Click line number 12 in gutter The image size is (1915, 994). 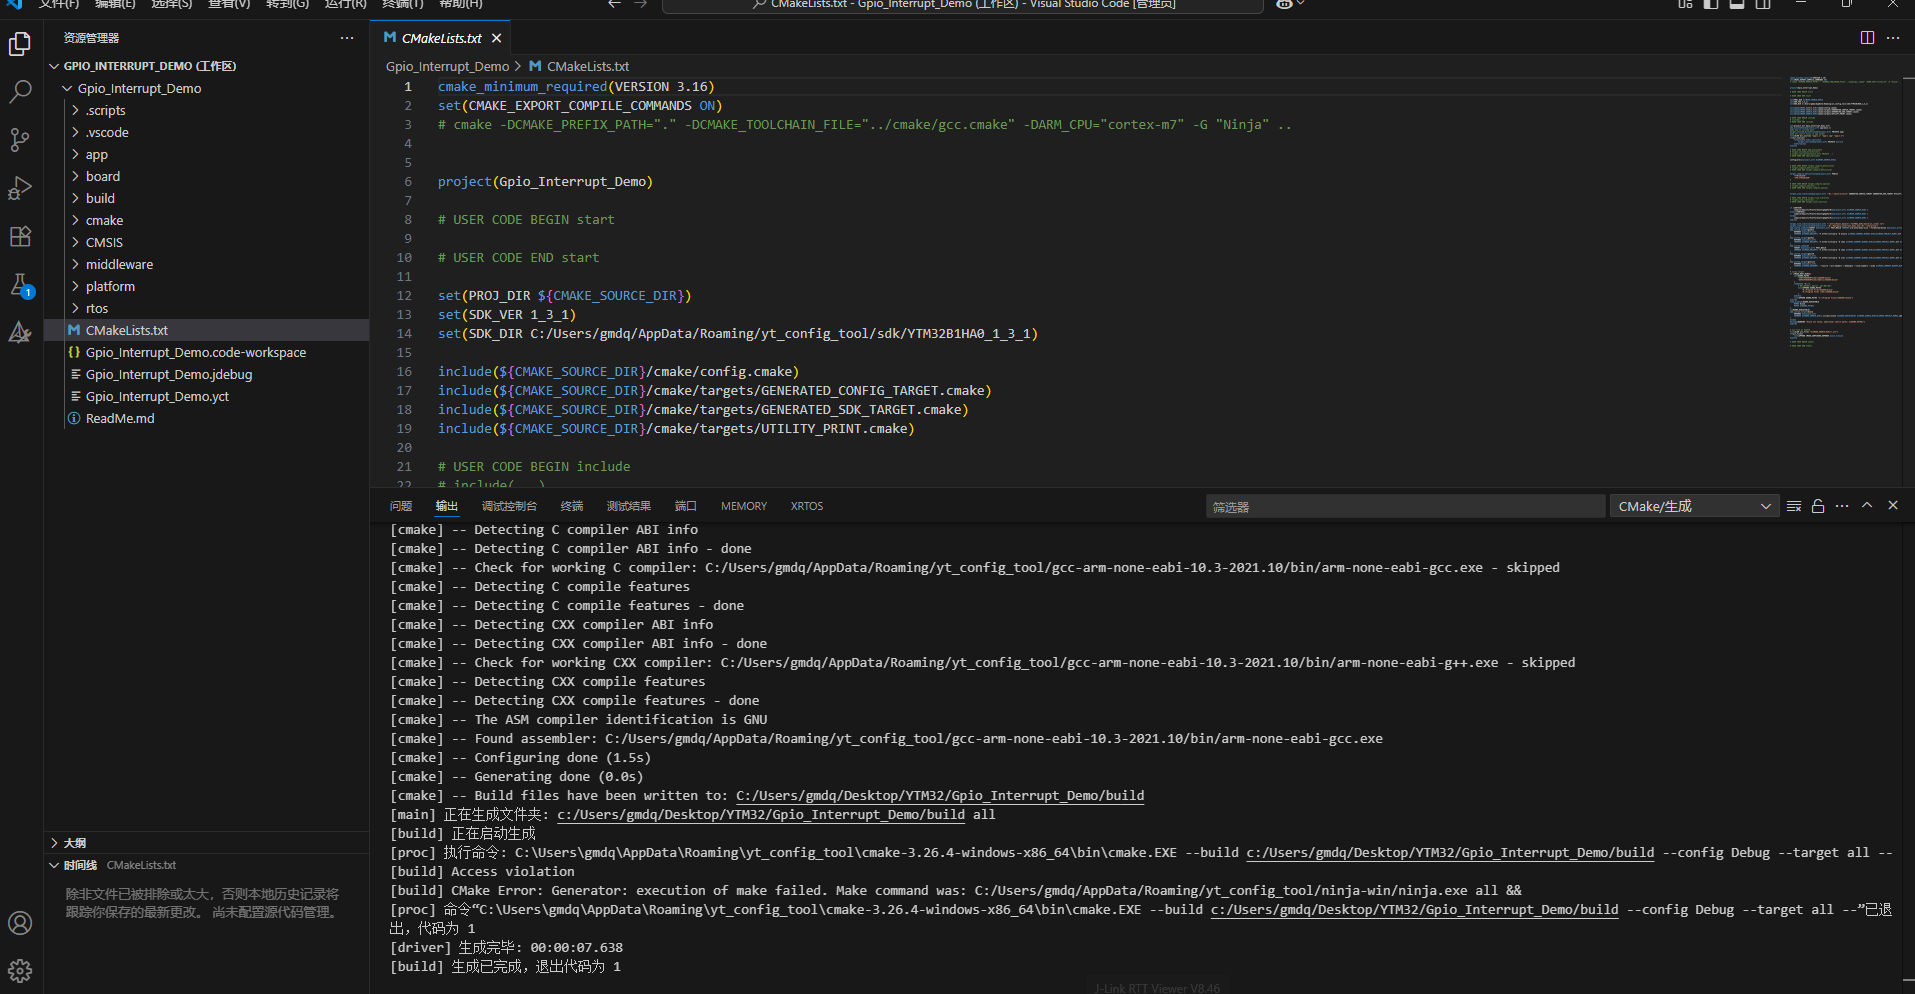[x=404, y=296]
